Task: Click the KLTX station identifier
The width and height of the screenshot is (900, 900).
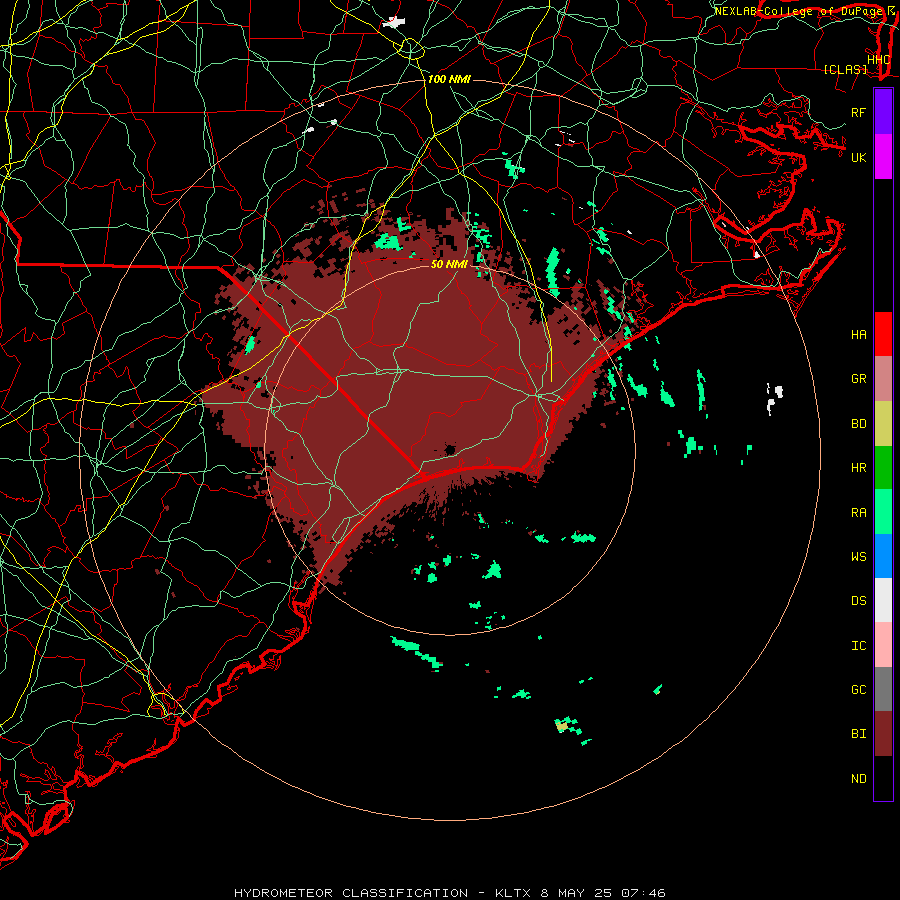Action: point(513,893)
